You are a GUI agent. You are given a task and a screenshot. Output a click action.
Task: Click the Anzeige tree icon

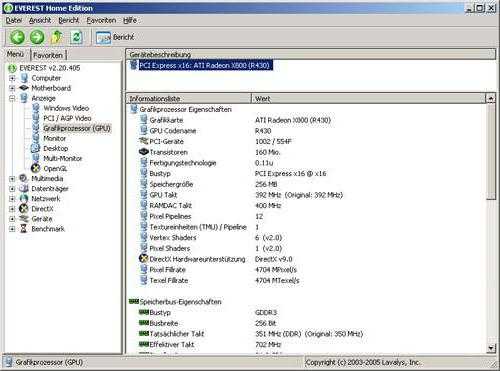pyautogui.click(x=24, y=98)
